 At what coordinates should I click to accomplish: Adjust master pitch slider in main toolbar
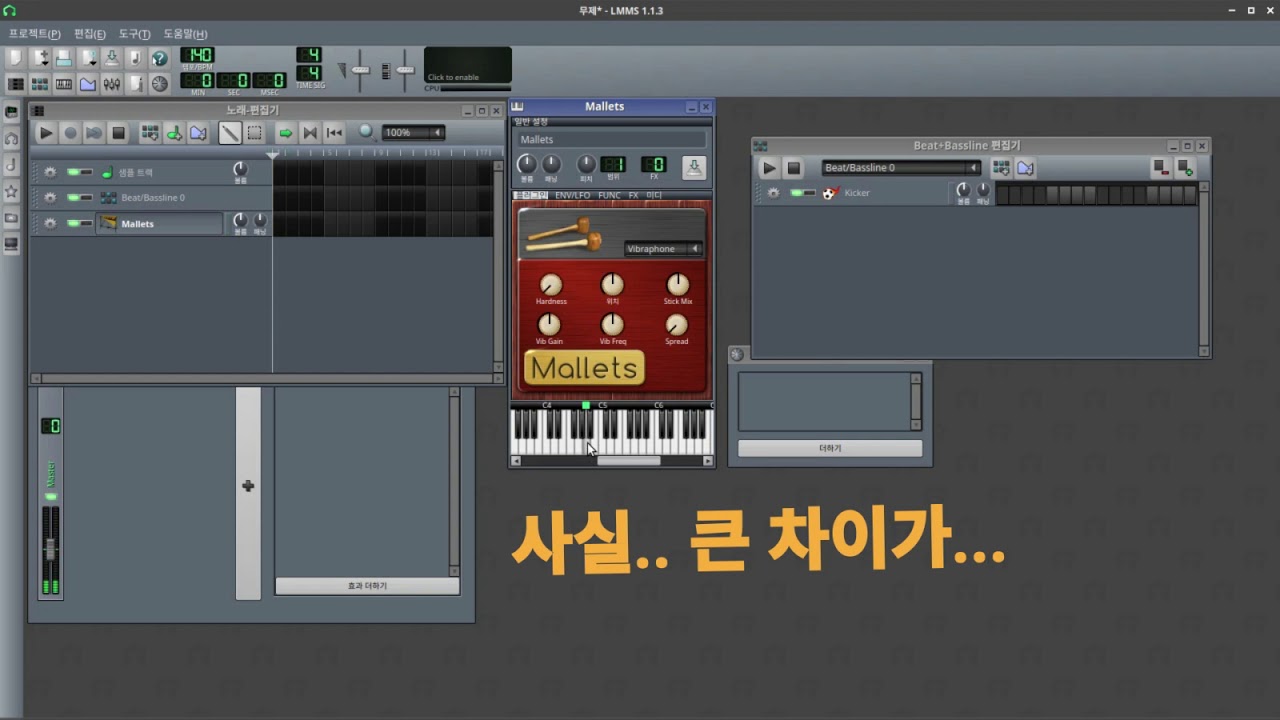(405, 70)
